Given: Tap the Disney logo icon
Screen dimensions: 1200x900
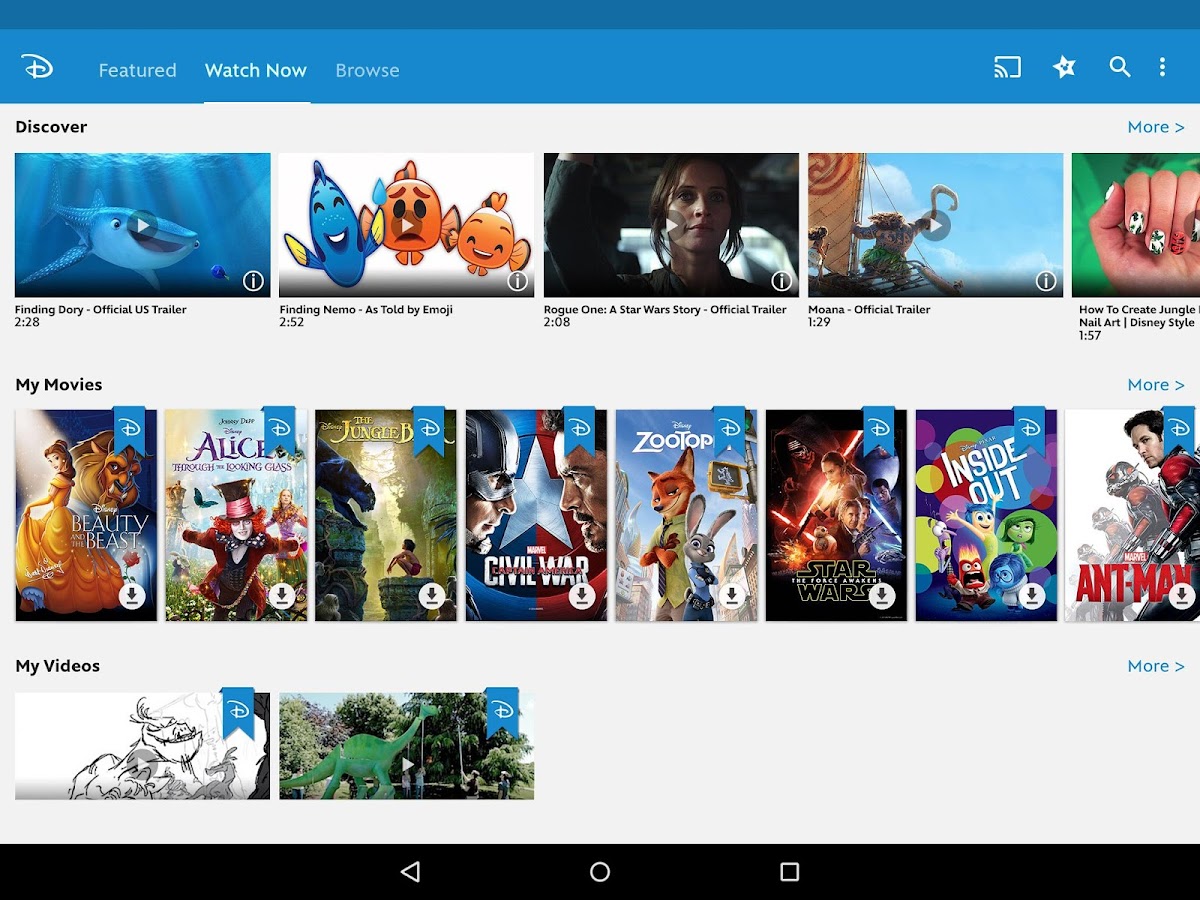Looking at the screenshot, I should 37,68.
